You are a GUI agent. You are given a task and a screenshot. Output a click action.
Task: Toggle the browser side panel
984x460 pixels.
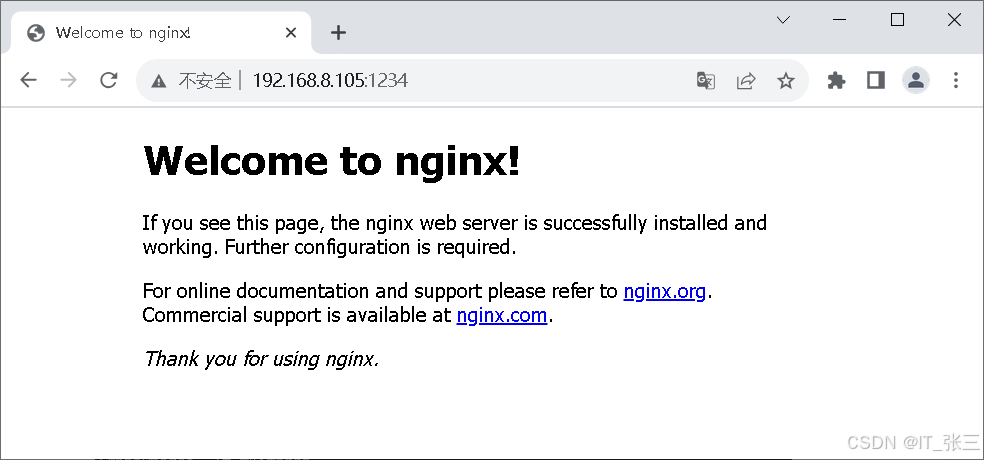click(875, 80)
